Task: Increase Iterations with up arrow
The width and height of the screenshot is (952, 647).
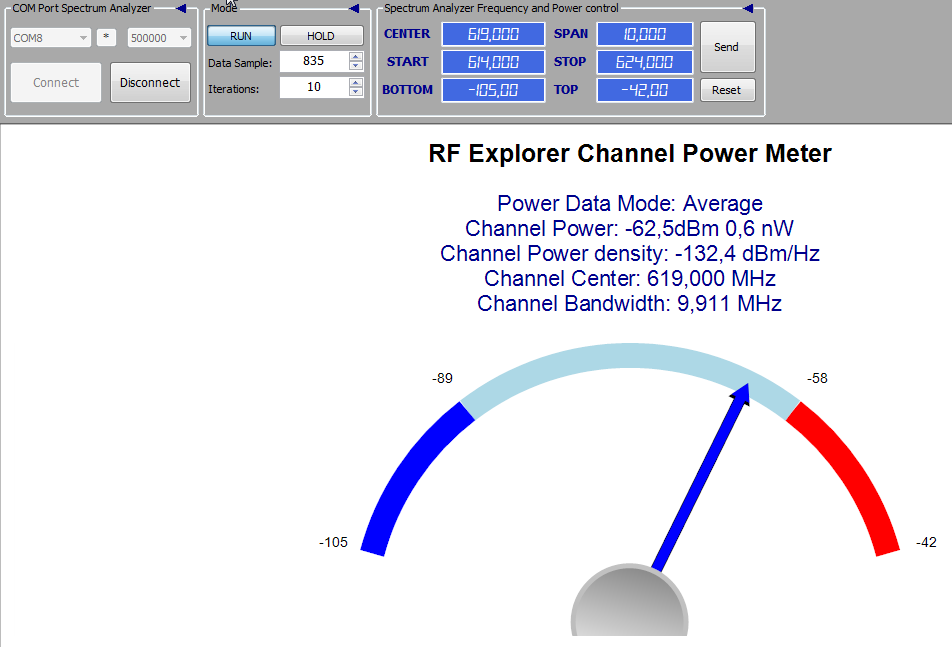Action: coord(356,82)
